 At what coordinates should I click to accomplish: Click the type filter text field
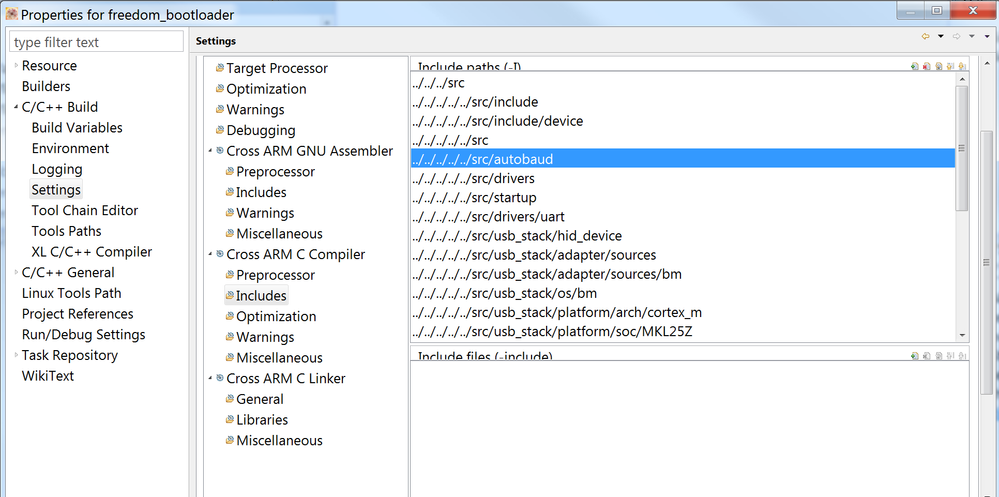coord(96,43)
